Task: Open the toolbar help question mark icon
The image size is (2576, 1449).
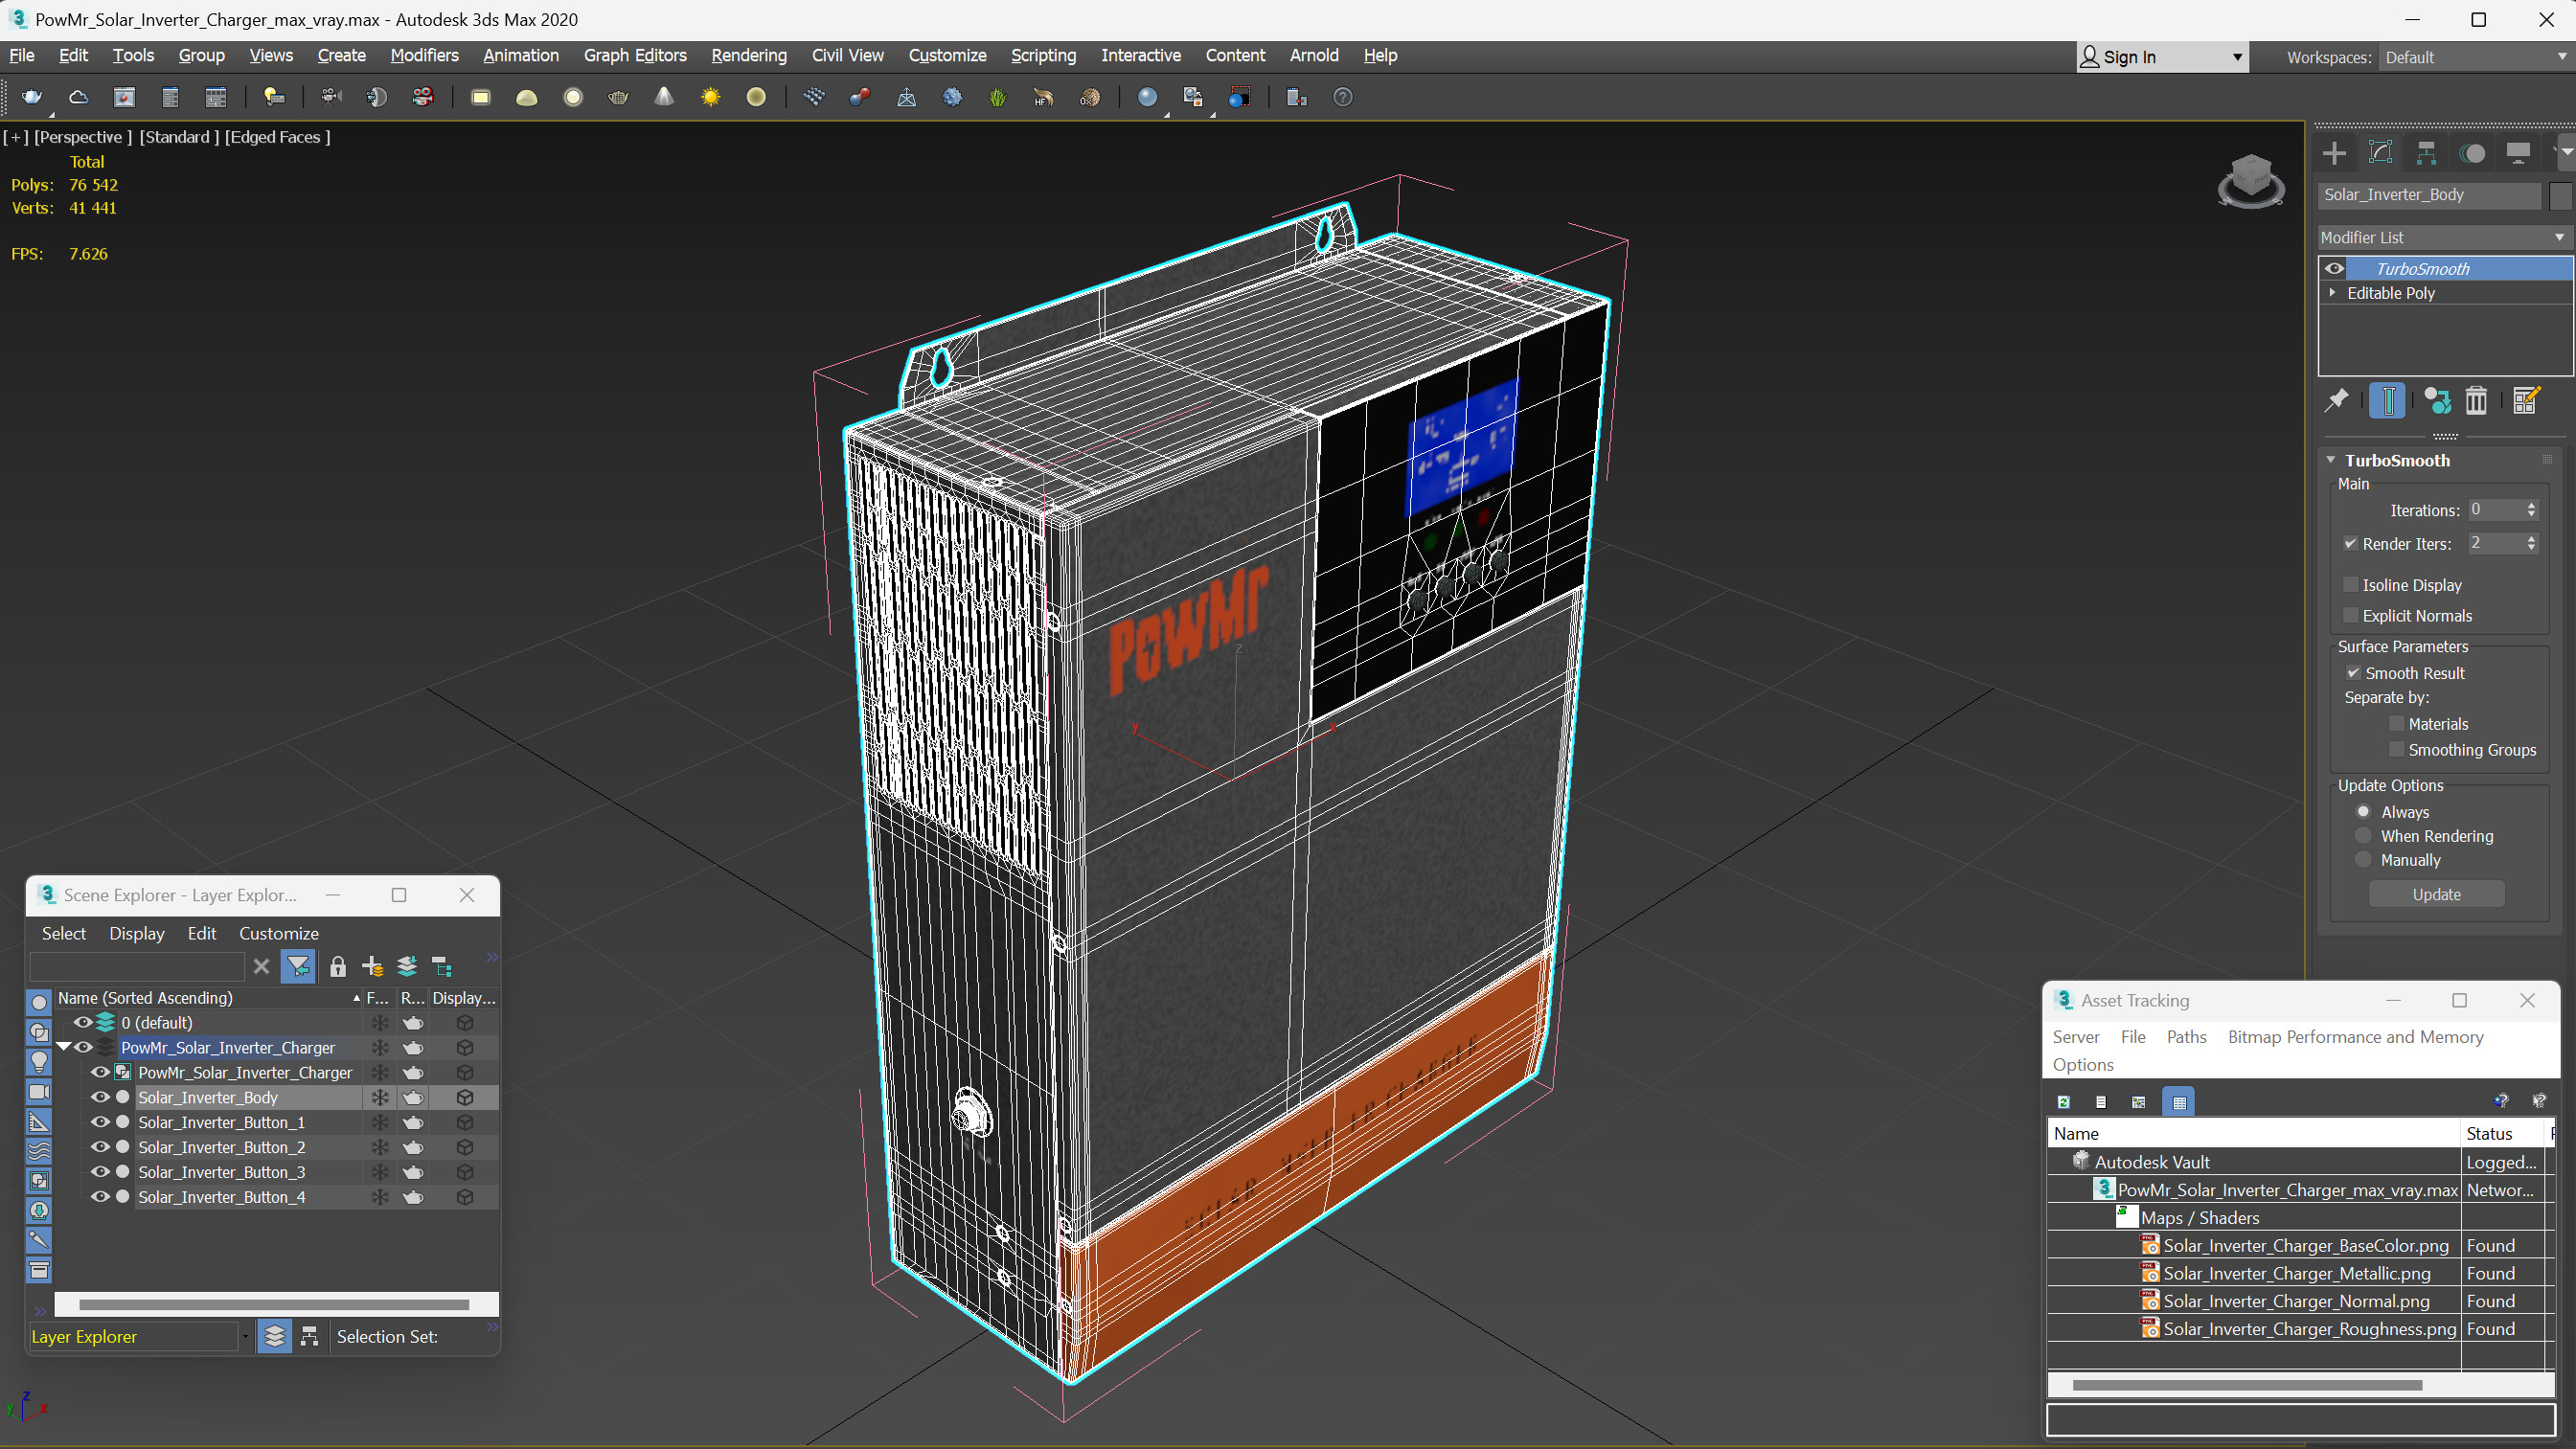Action: click(1343, 97)
